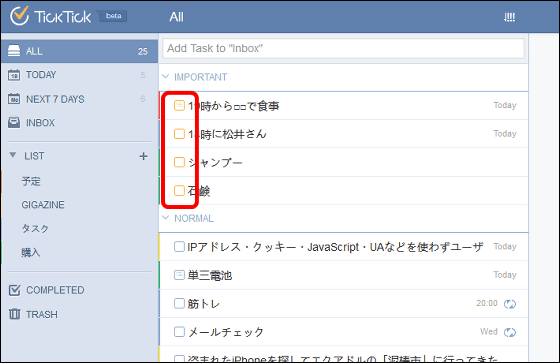Check off the 石鹸 task
Image resolution: width=560 pixels, height=363 pixels.
pos(179,190)
